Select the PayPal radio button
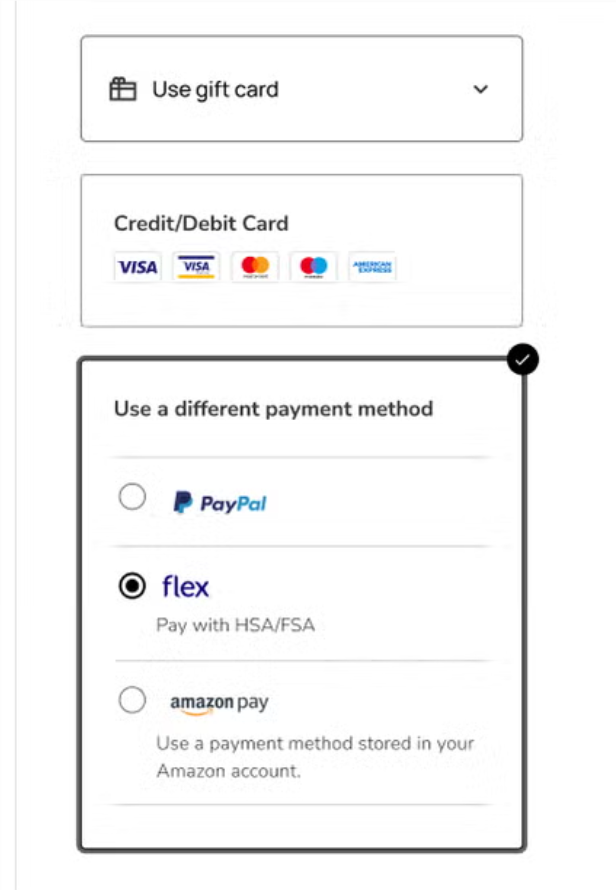 click(x=132, y=497)
